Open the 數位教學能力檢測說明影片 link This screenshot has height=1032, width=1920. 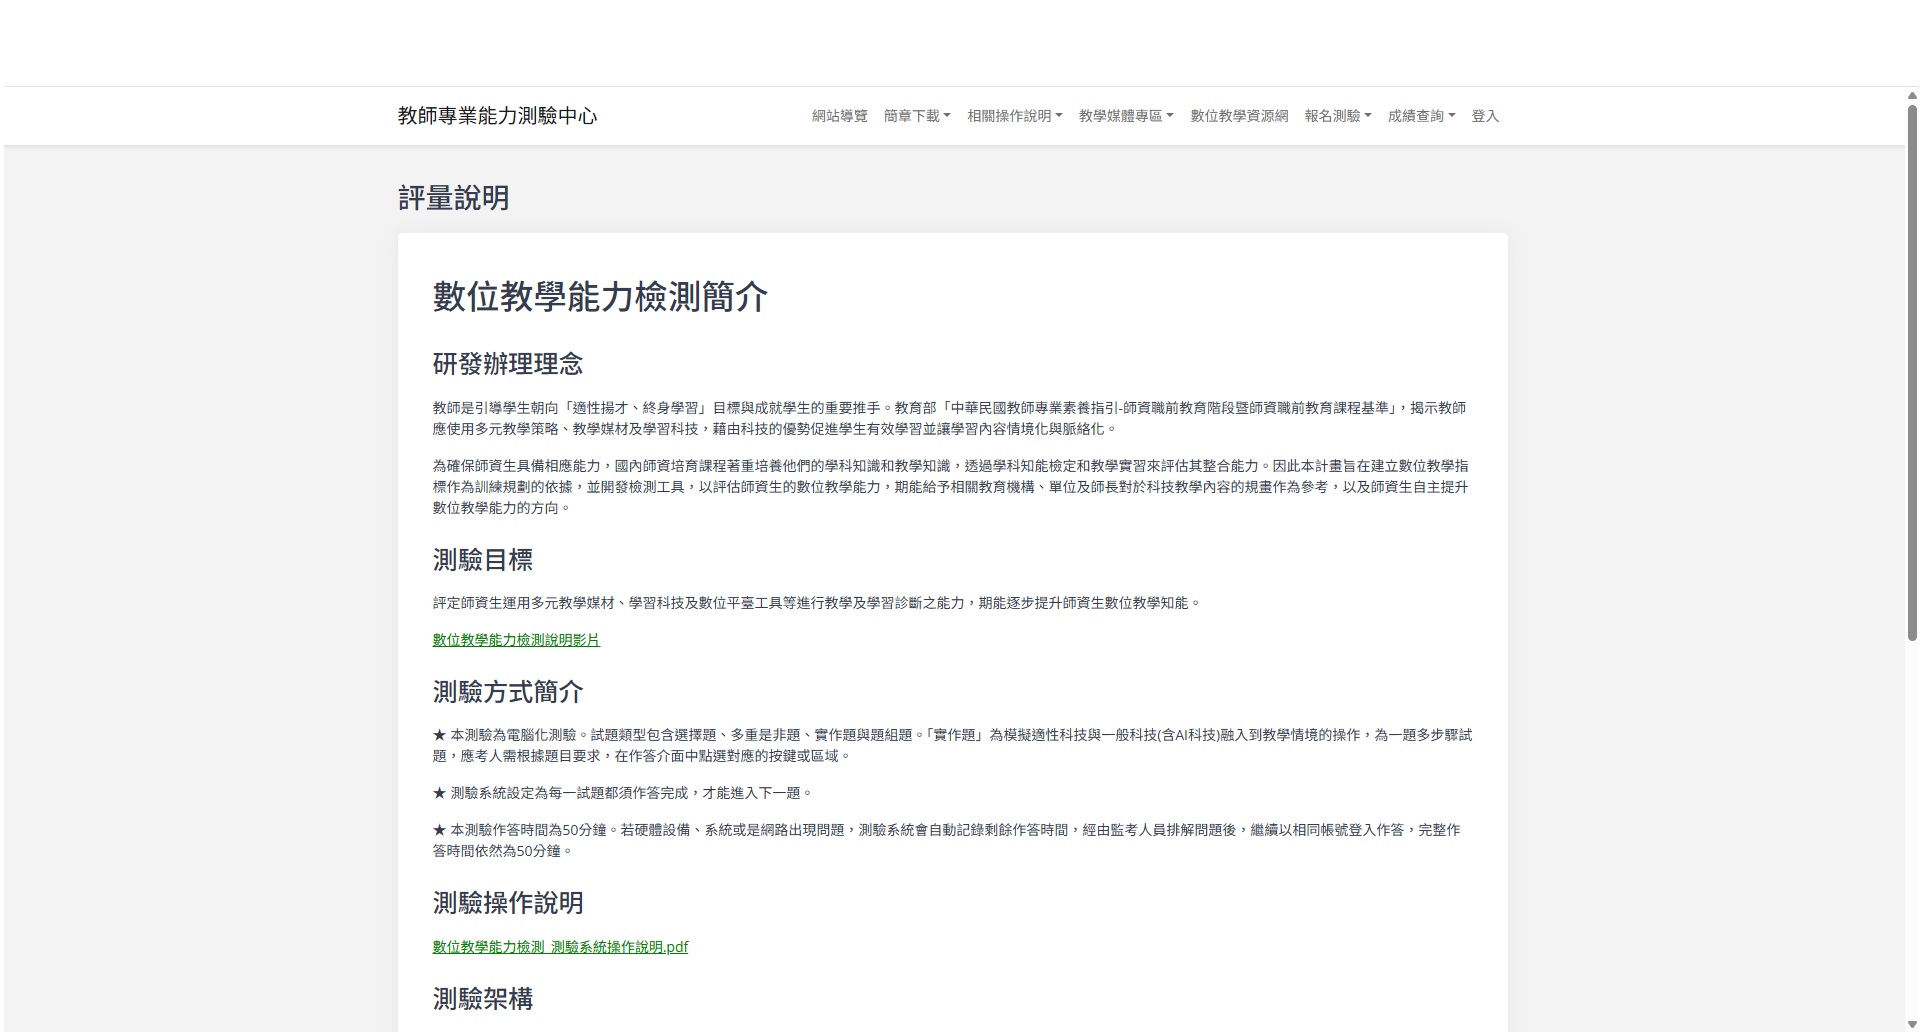(x=516, y=640)
